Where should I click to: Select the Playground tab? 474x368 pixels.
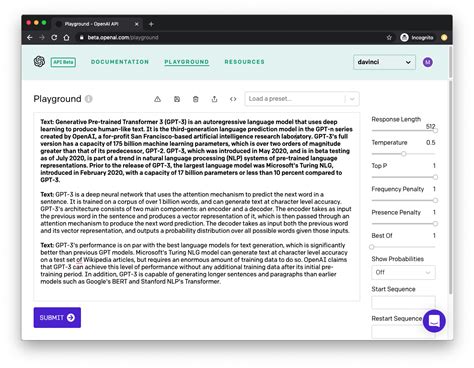tap(187, 62)
